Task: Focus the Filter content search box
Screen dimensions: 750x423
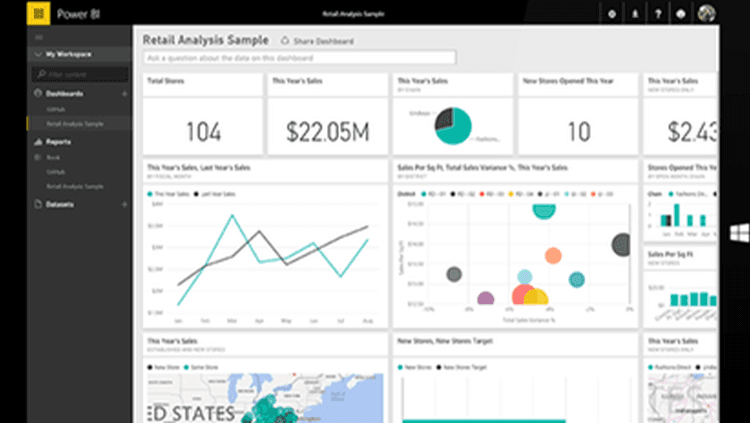Action: (80, 74)
